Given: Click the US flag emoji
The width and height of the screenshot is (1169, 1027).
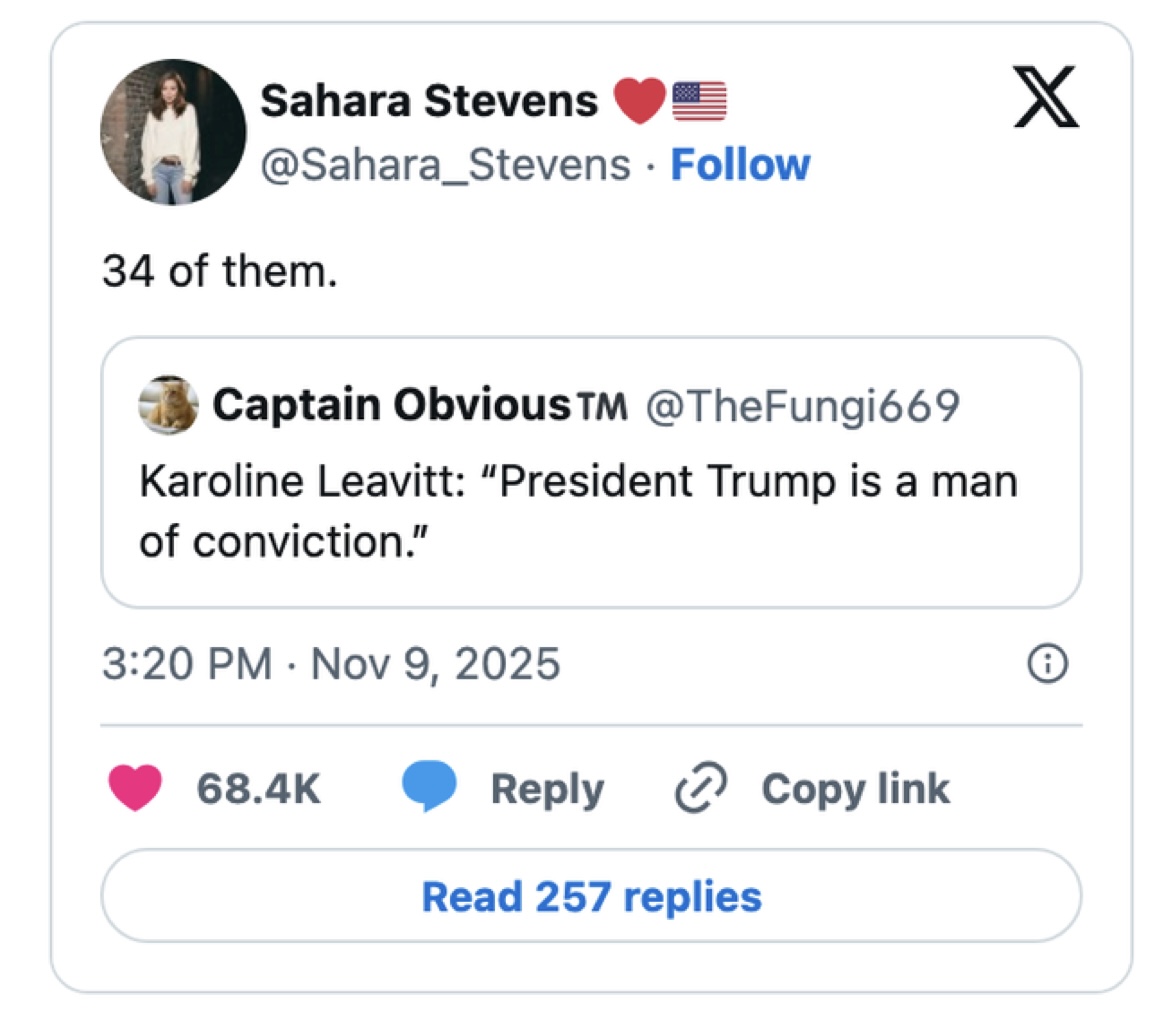Looking at the screenshot, I should (699, 101).
